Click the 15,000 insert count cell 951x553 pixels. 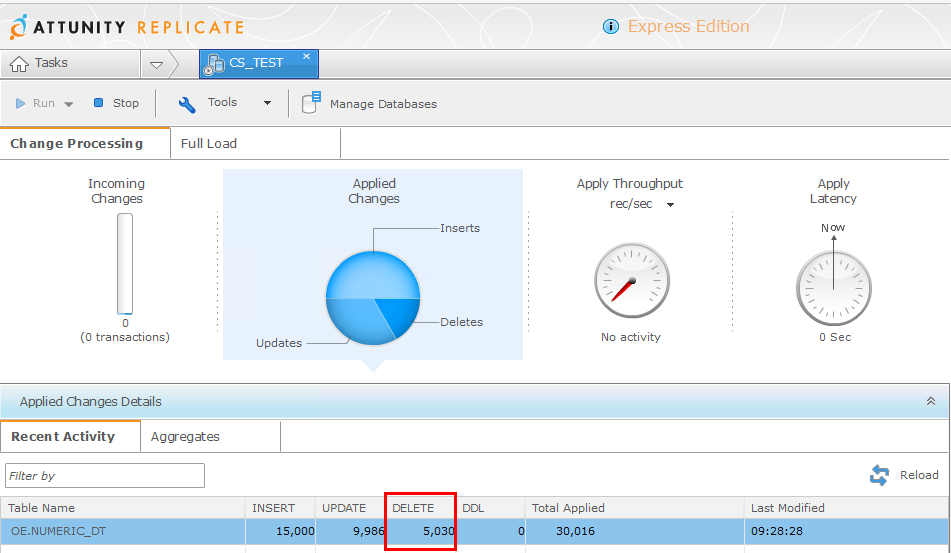(280, 531)
